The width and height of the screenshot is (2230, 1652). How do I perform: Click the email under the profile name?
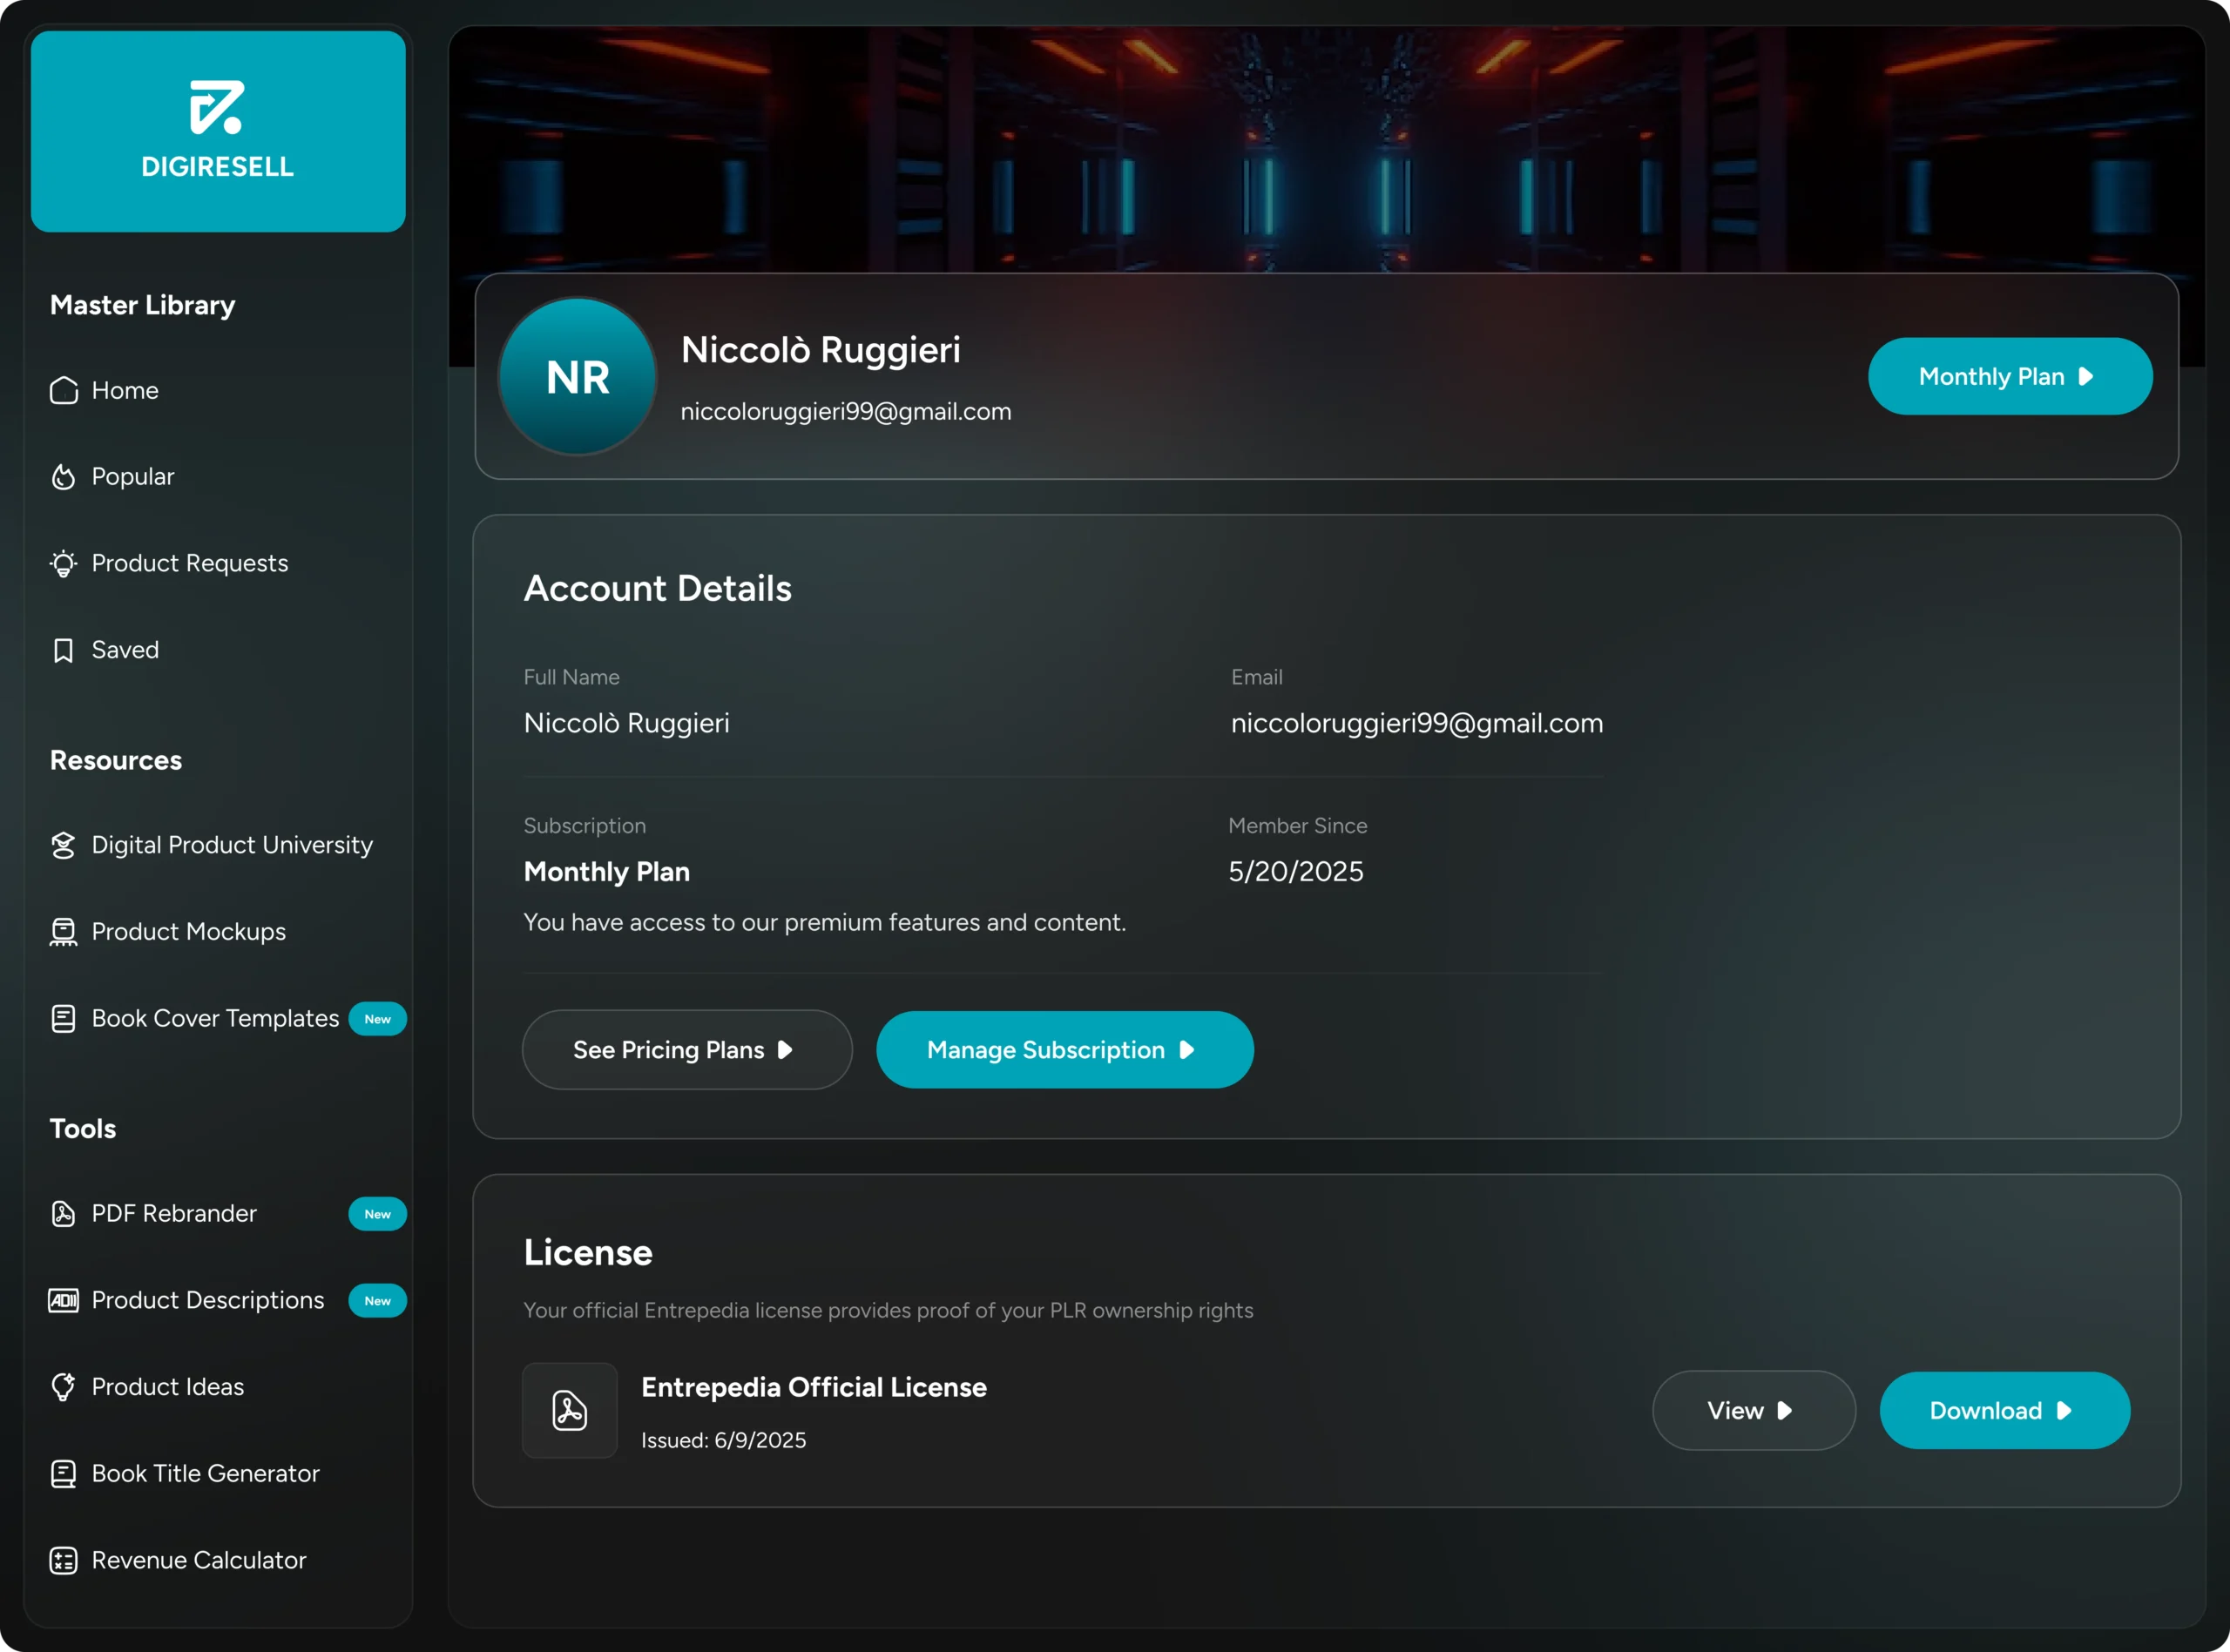[846, 411]
